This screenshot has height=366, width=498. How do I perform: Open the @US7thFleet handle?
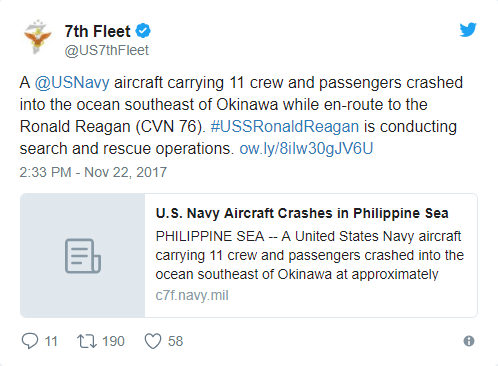pos(107,50)
